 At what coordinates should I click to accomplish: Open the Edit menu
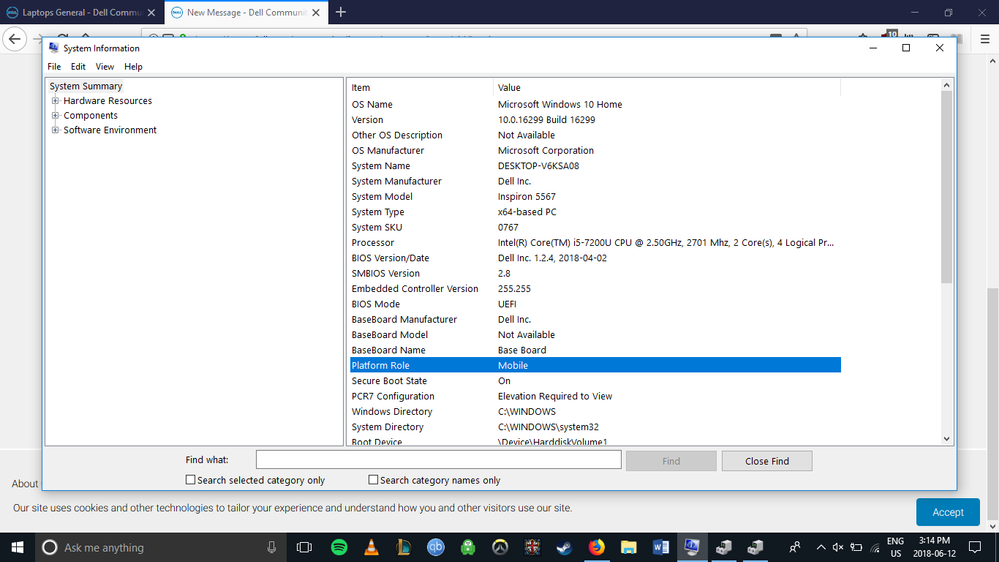pyautogui.click(x=78, y=66)
